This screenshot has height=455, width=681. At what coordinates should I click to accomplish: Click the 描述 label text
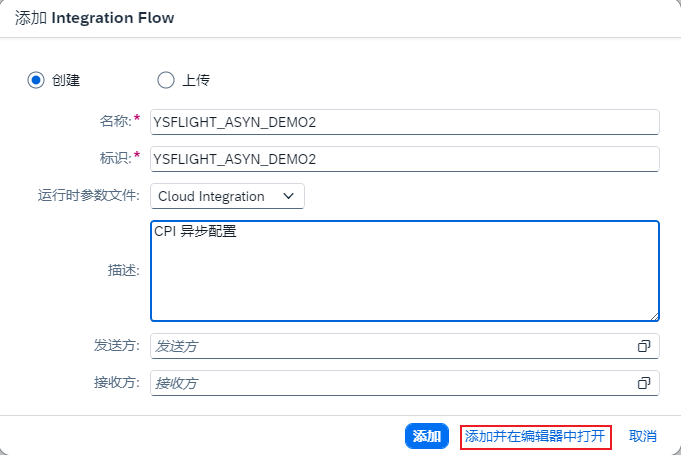[122, 270]
